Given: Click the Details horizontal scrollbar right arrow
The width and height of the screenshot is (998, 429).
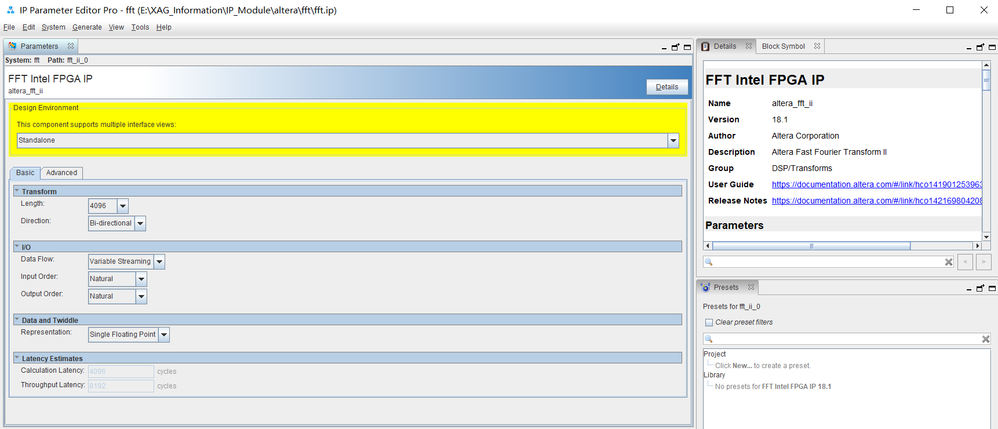Looking at the screenshot, I should [x=978, y=246].
